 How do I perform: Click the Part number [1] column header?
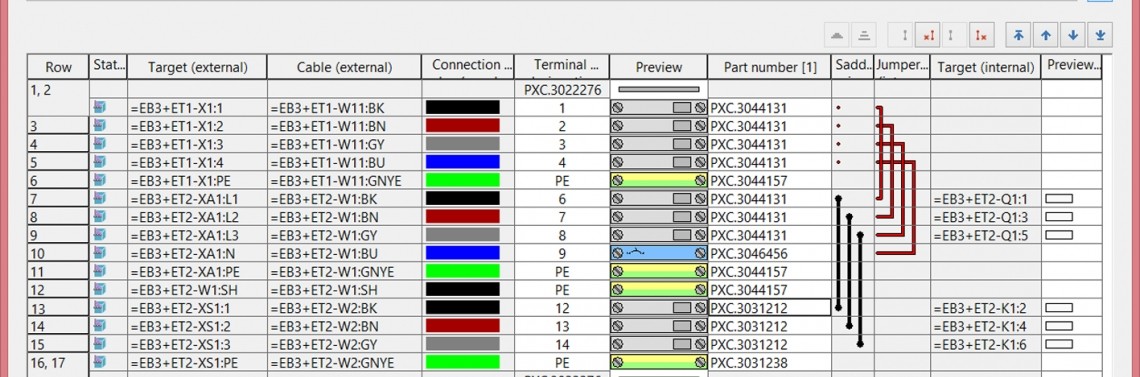[770, 67]
